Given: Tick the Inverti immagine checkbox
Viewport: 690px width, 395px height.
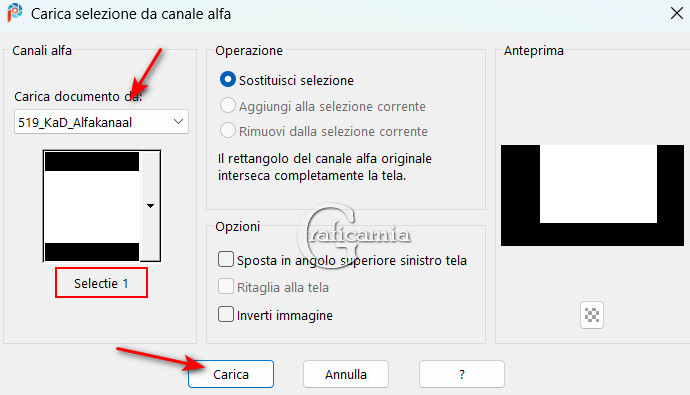Looking at the screenshot, I should click(226, 315).
